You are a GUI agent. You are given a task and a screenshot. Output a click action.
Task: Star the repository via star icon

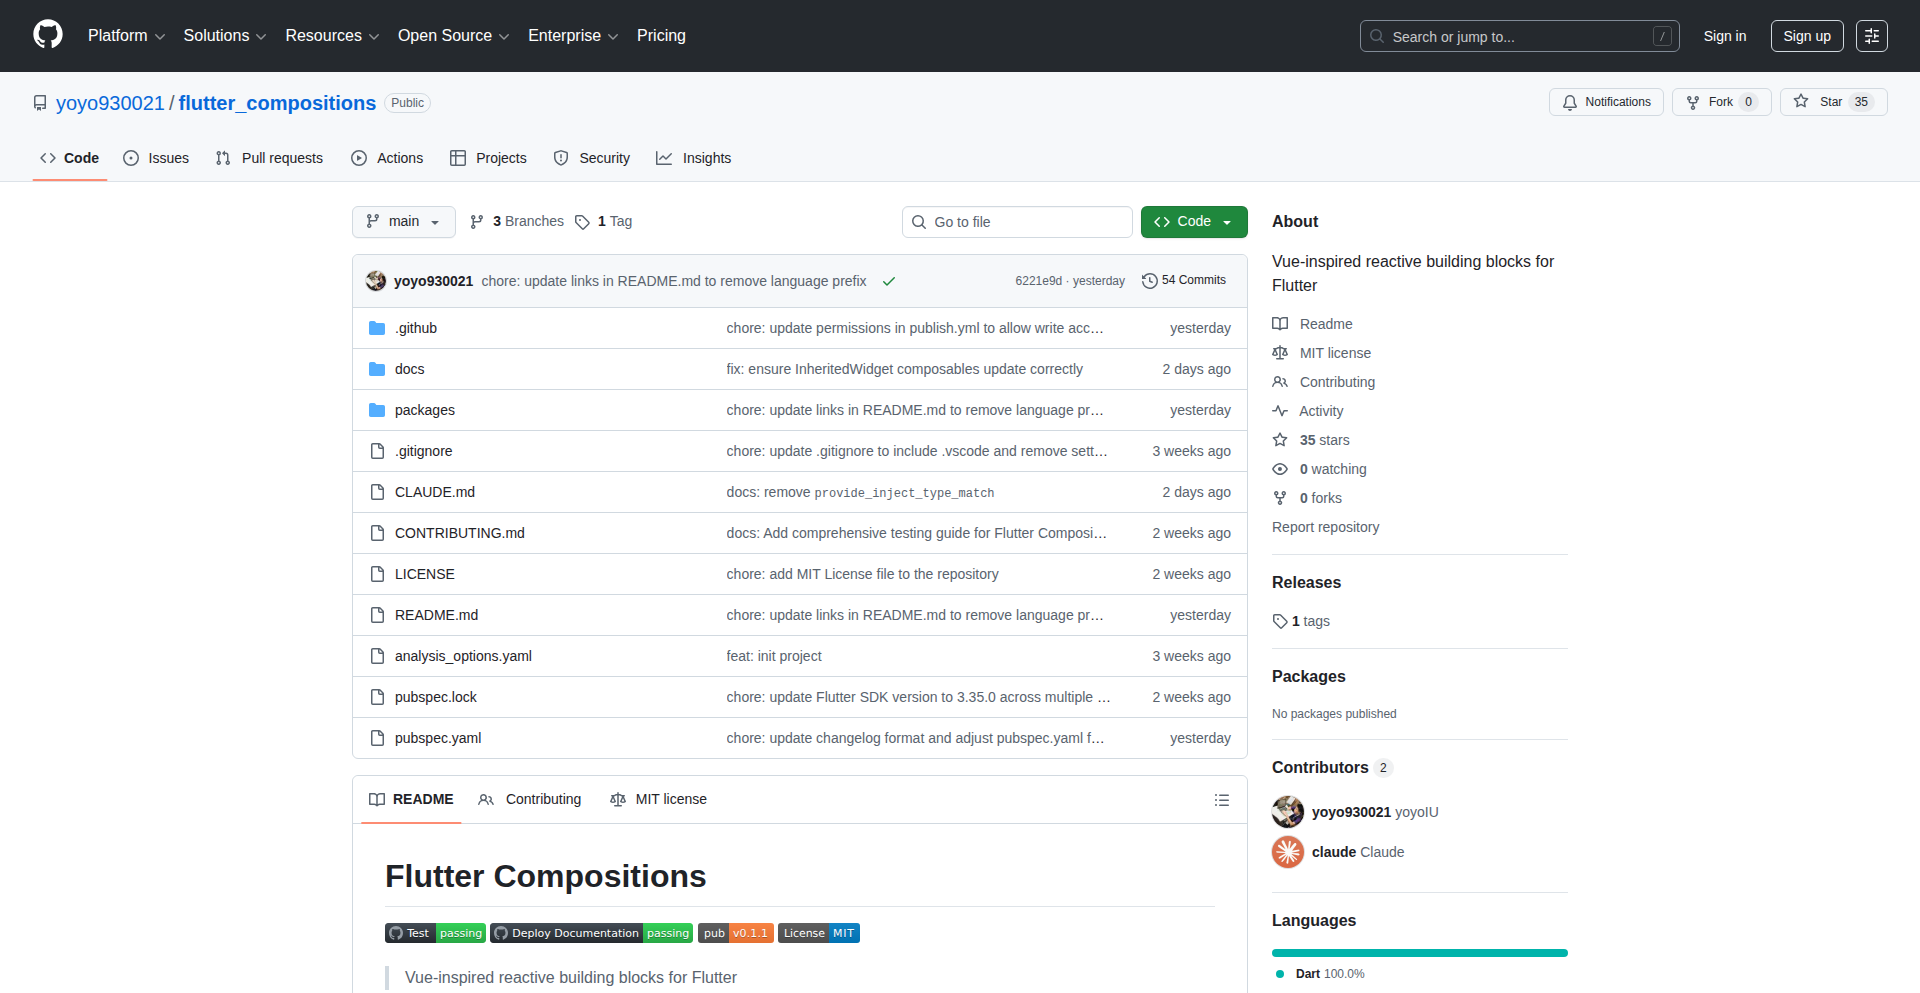tap(1801, 101)
